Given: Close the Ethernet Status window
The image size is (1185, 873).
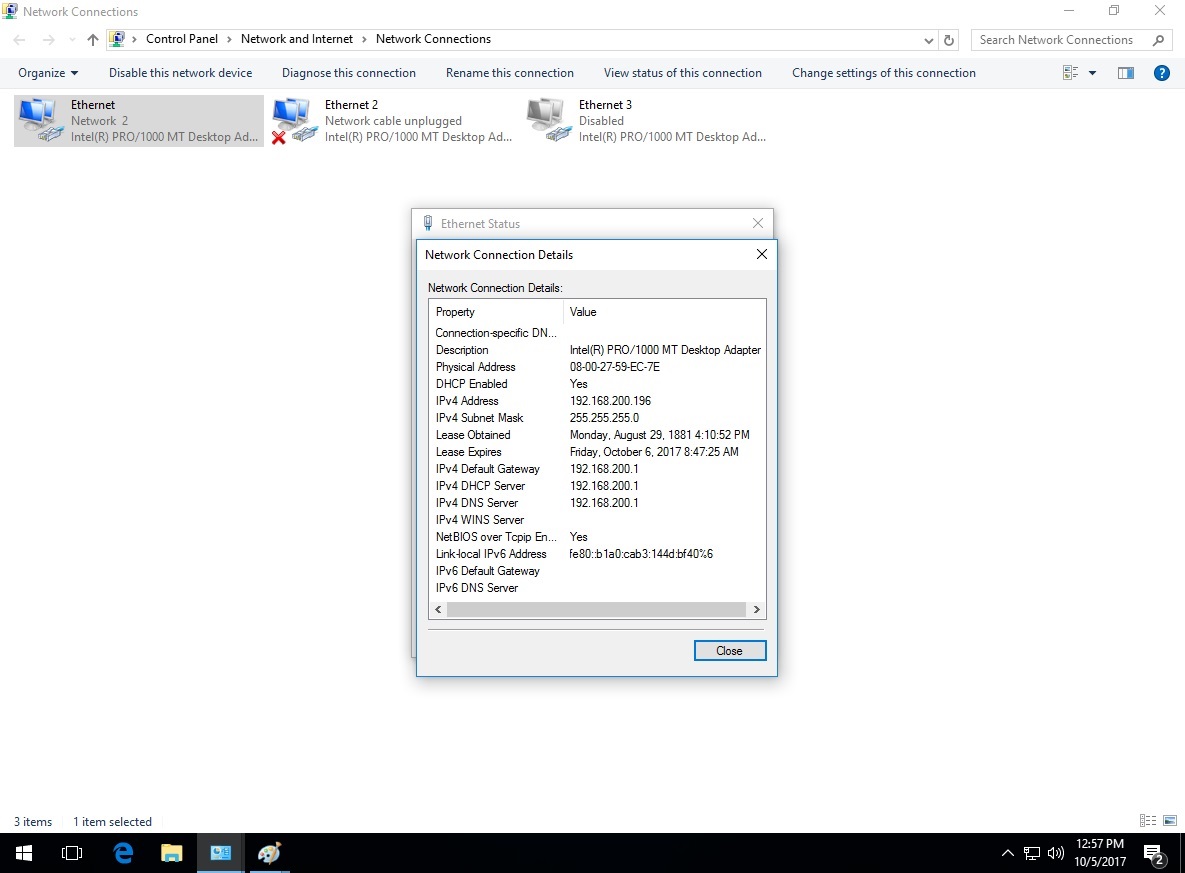Looking at the screenshot, I should click(x=757, y=223).
